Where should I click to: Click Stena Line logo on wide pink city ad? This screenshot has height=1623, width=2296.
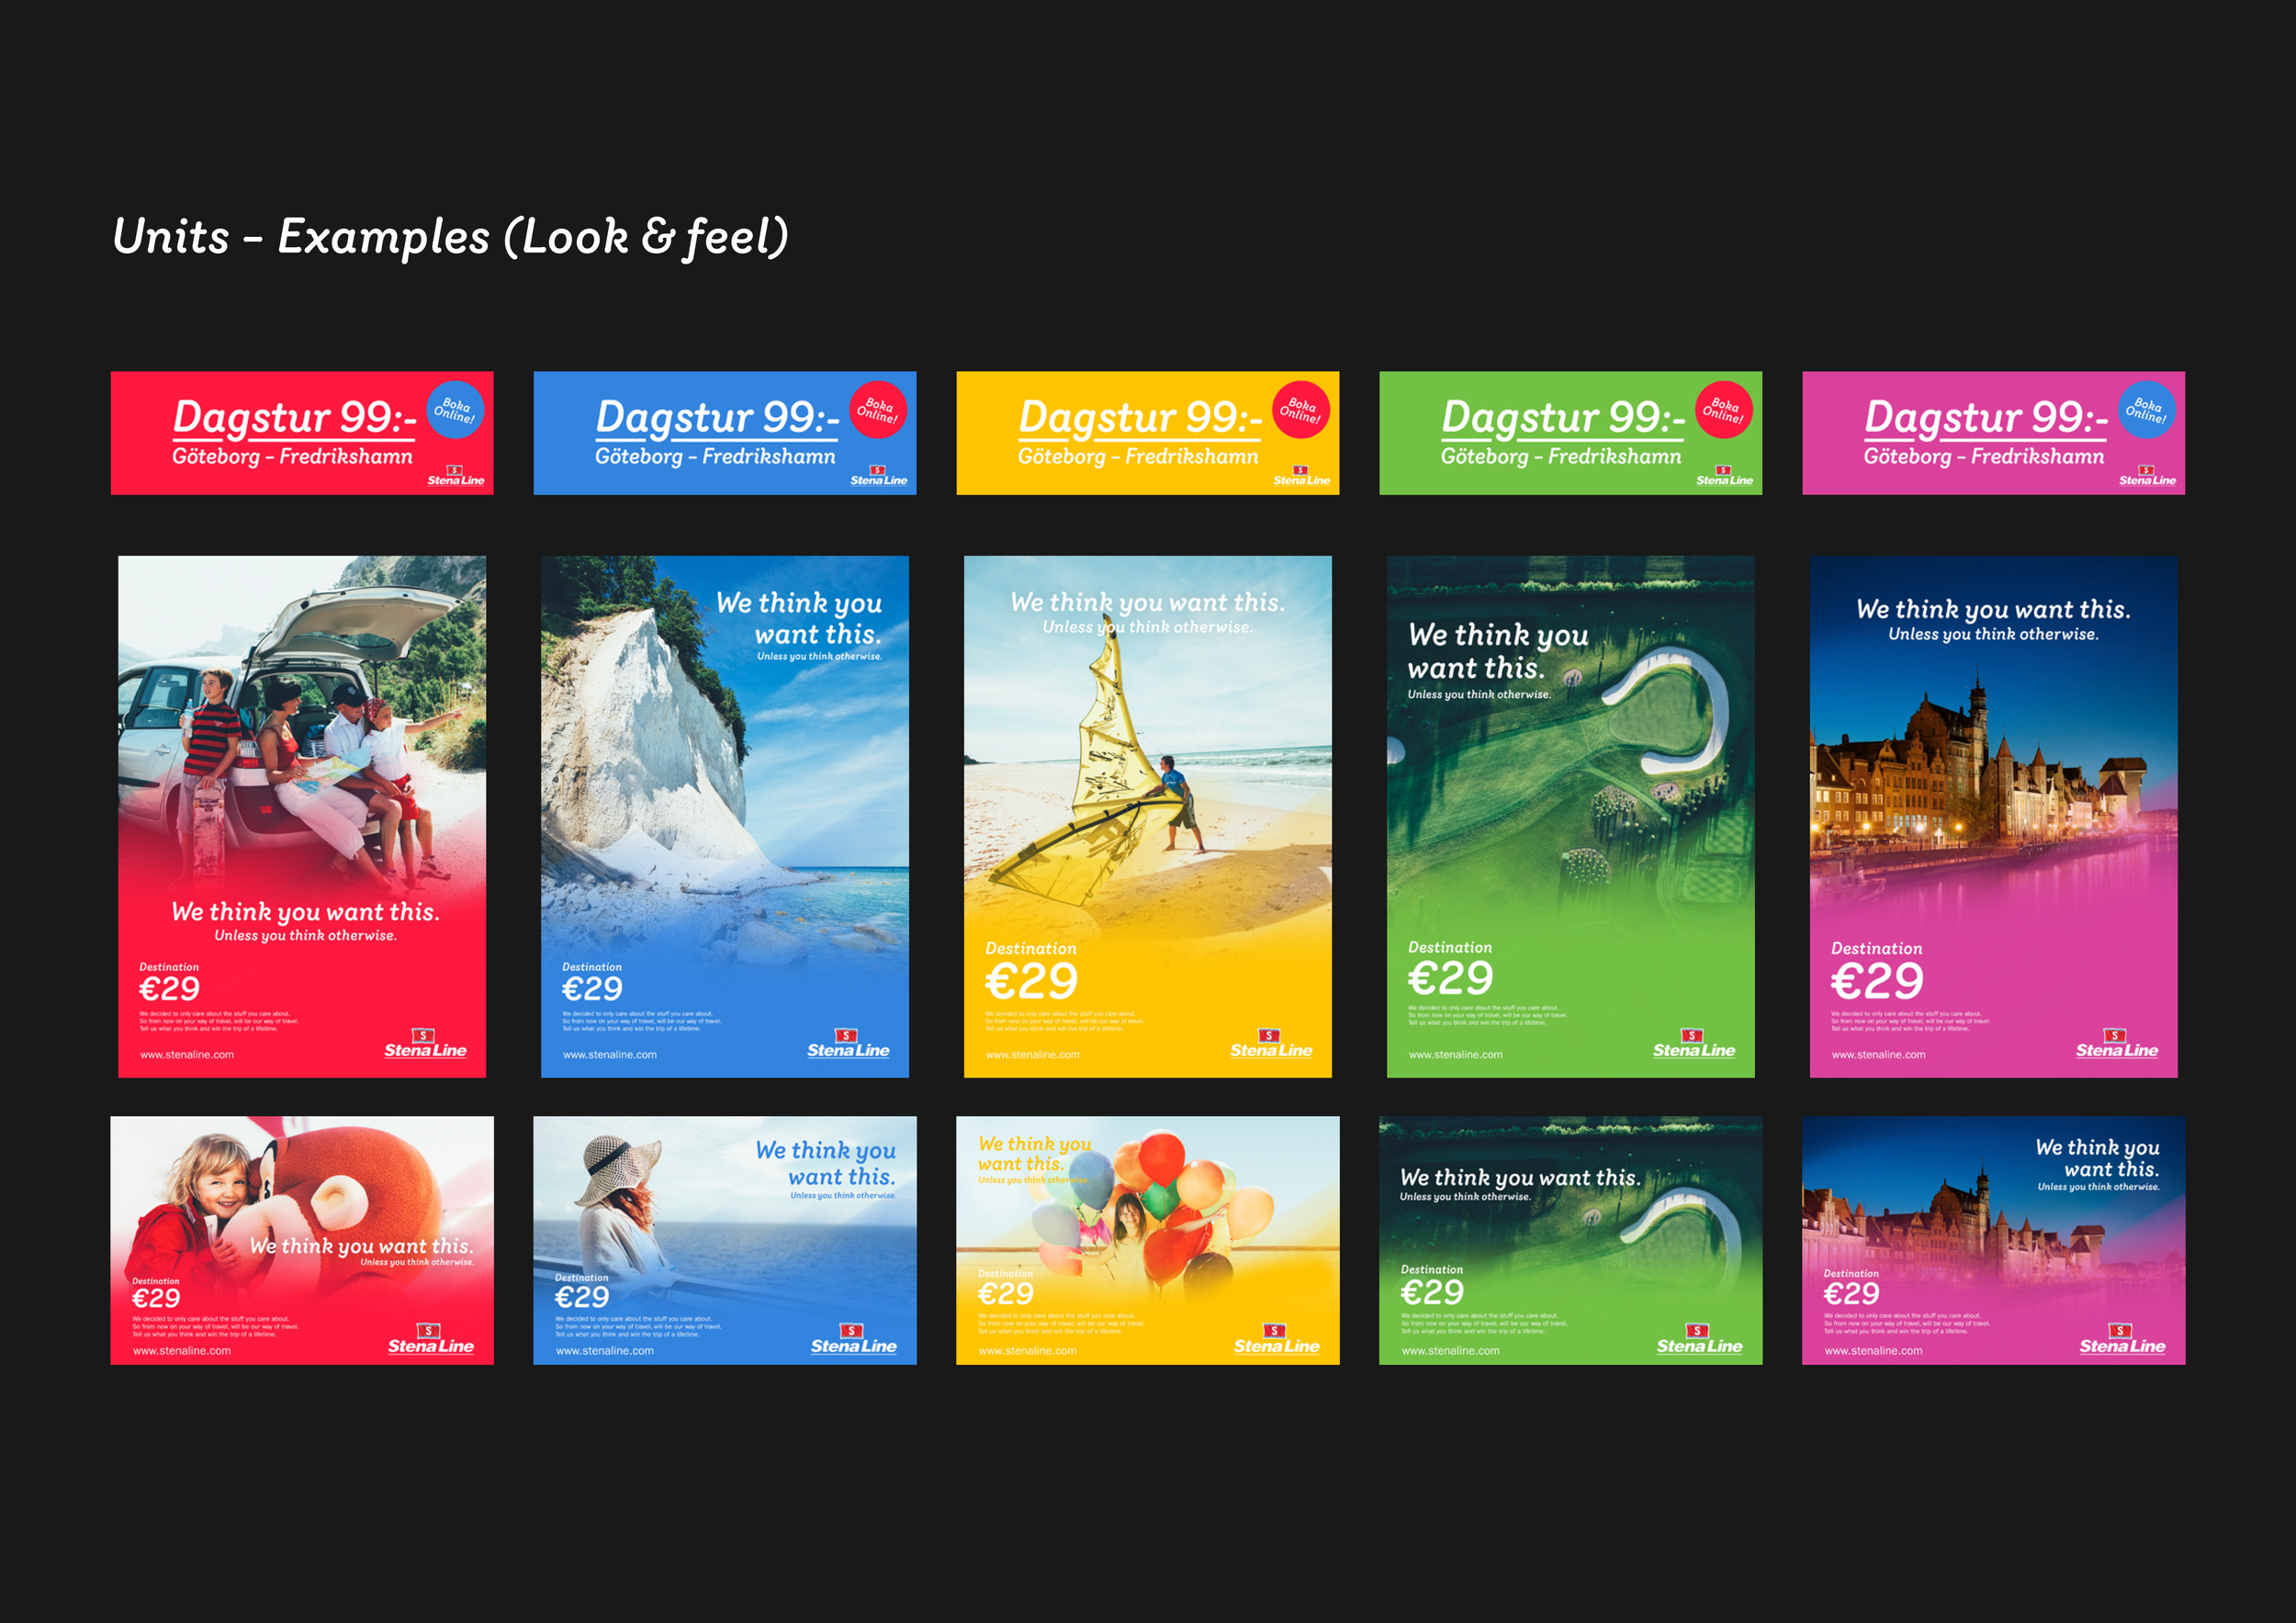pyautogui.click(x=2123, y=1340)
